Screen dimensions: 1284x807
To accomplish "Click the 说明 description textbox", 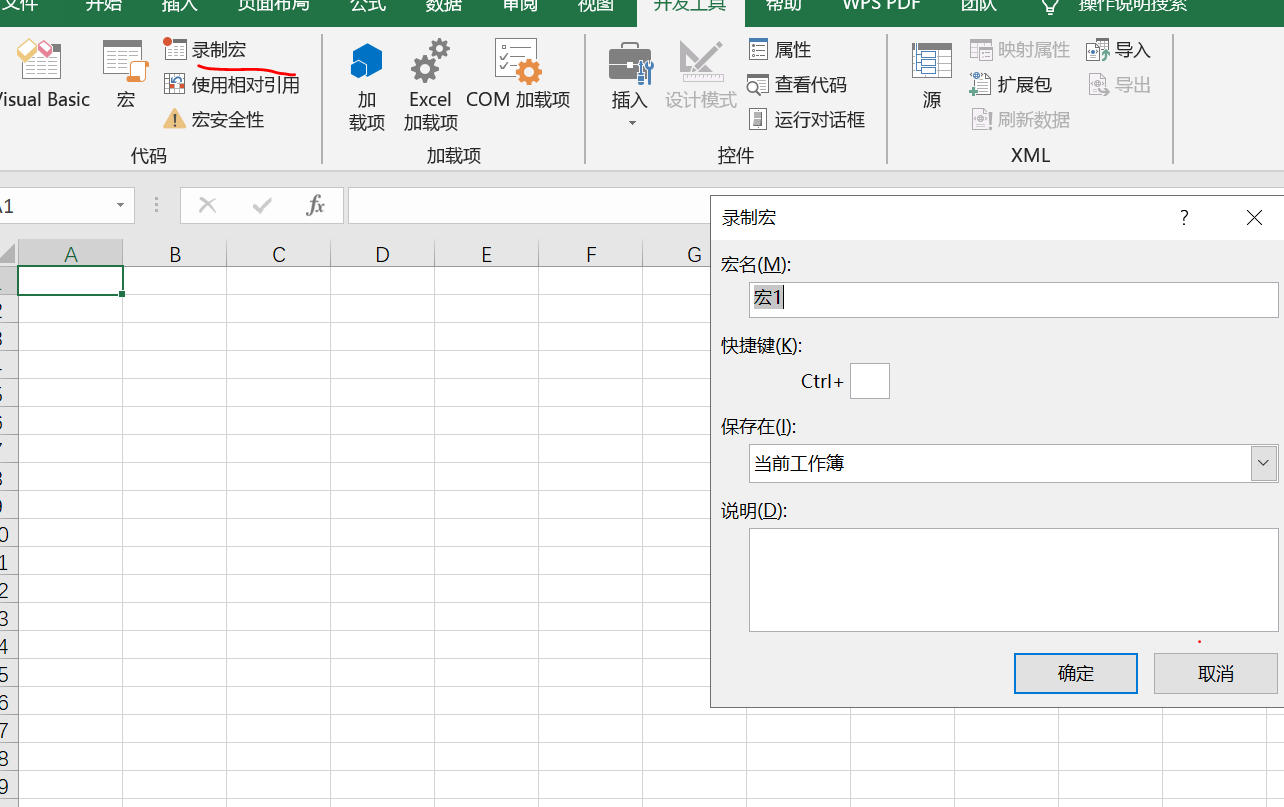I will tap(1013, 580).
